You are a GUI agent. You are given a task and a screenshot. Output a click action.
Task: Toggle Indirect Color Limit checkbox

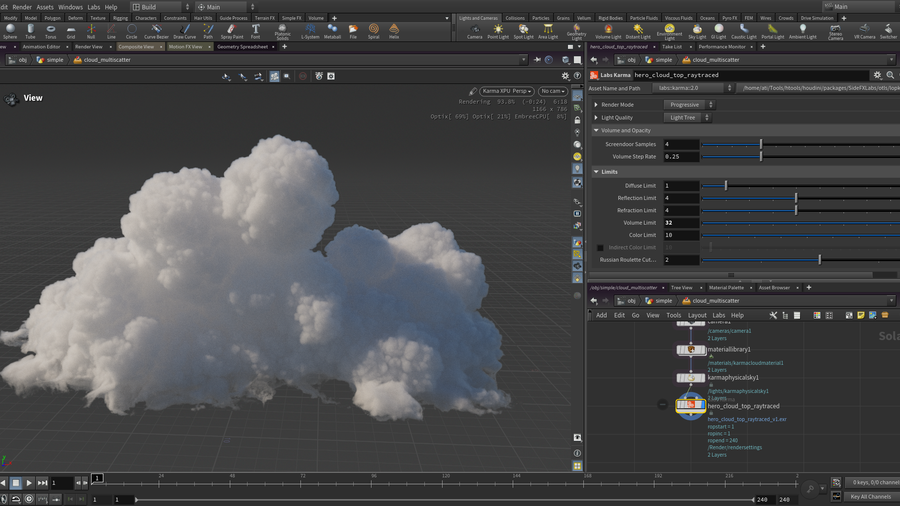pyautogui.click(x=600, y=248)
